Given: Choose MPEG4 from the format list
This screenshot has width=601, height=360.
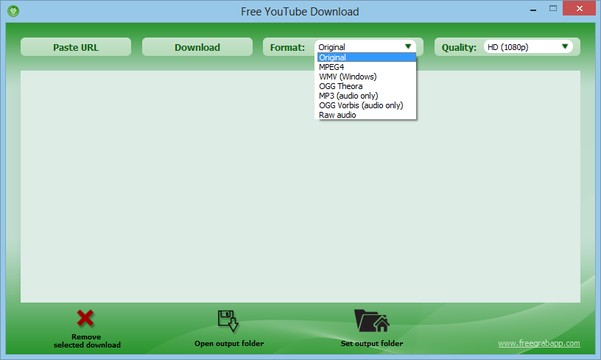Looking at the screenshot, I should [366, 67].
